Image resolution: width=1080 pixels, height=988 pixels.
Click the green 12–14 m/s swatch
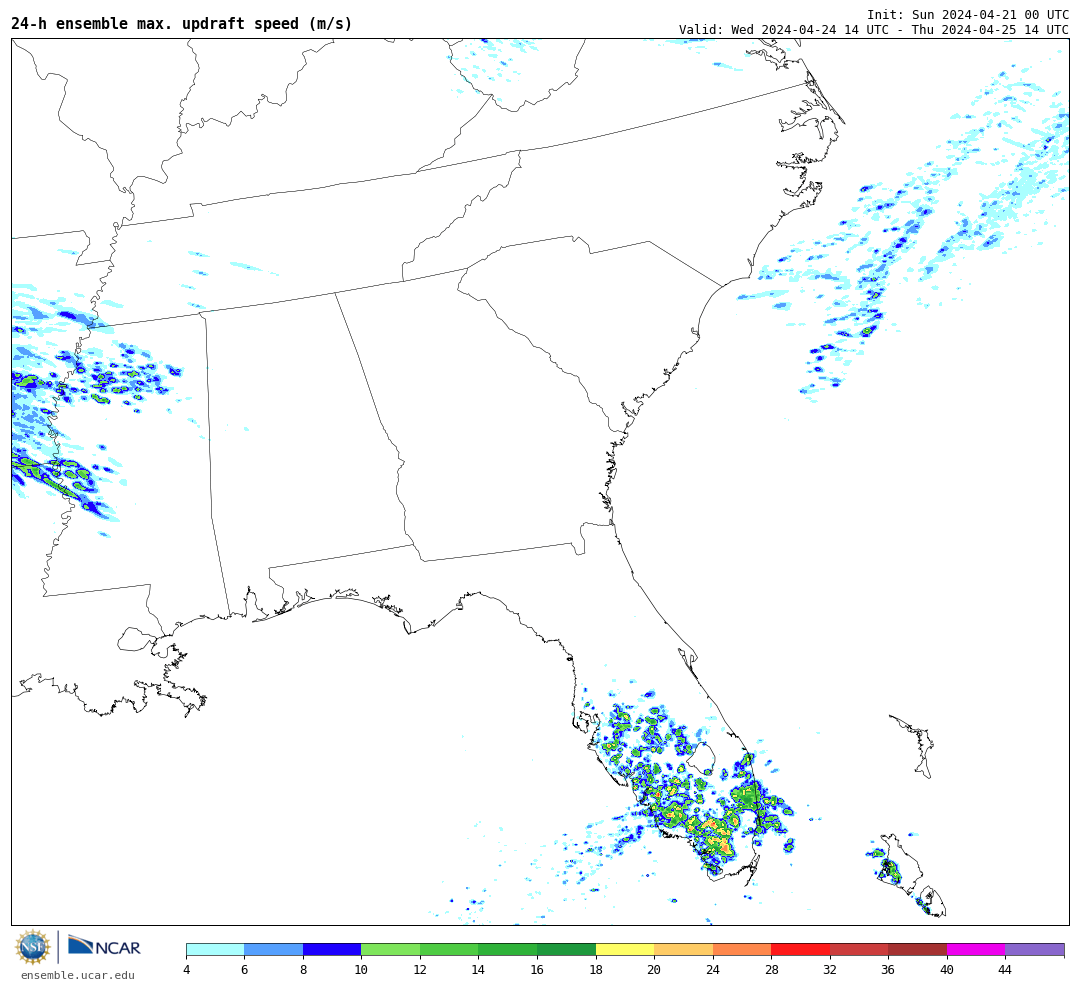(x=449, y=949)
